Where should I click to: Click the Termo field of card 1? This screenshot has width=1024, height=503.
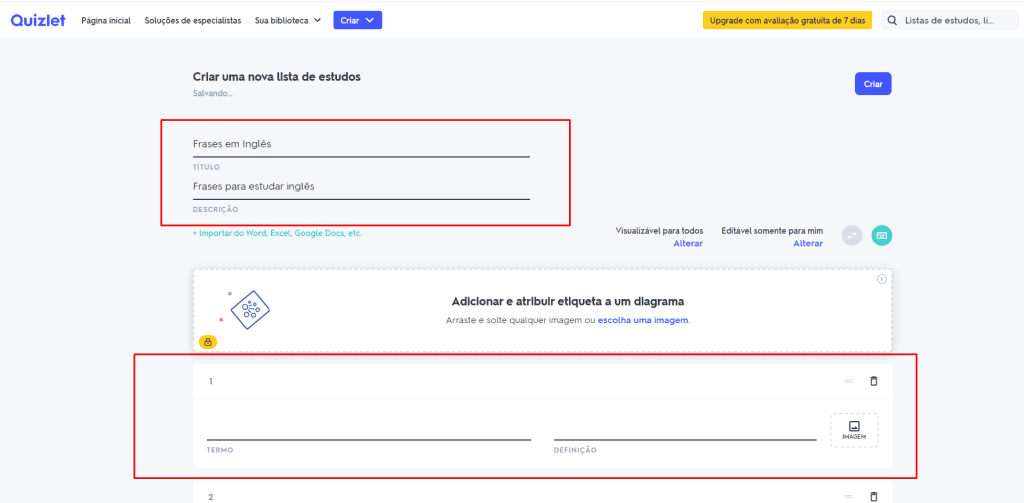[369, 430]
